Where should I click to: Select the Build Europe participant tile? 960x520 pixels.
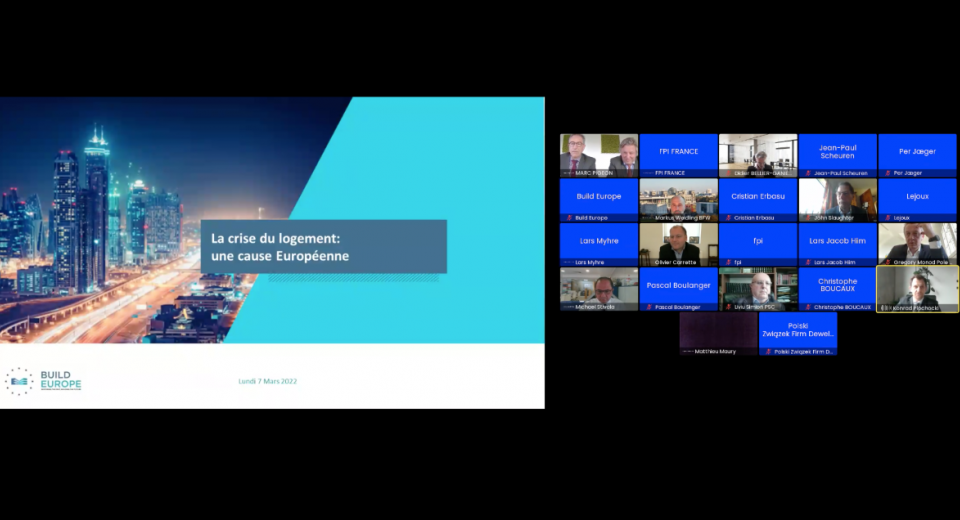(x=599, y=200)
